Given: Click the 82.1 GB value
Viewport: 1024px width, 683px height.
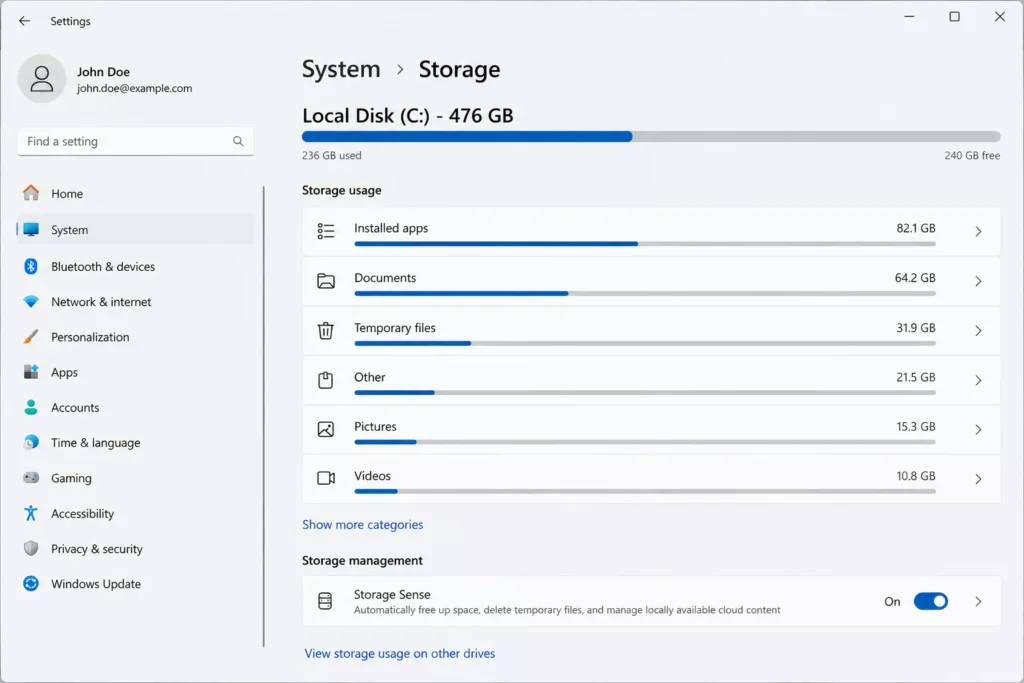Looking at the screenshot, I should pos(916,228).
